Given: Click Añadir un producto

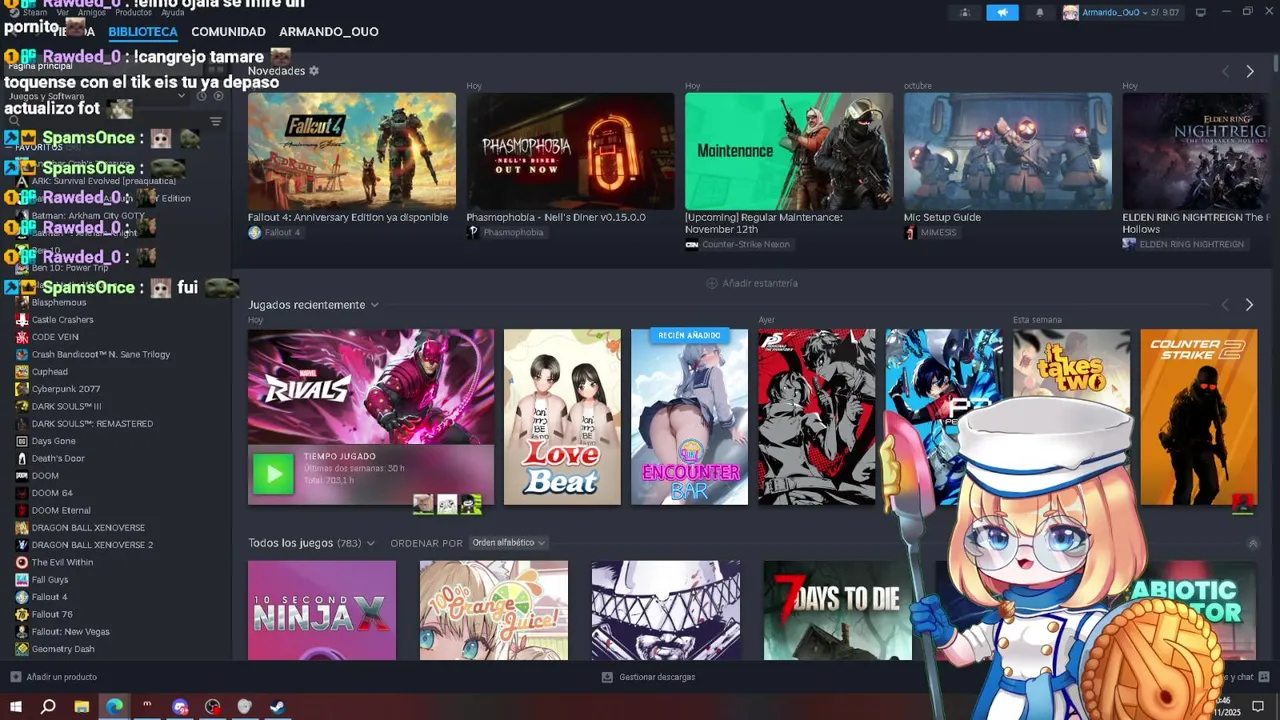Looking at the screenshot, I should click(62, 677).
